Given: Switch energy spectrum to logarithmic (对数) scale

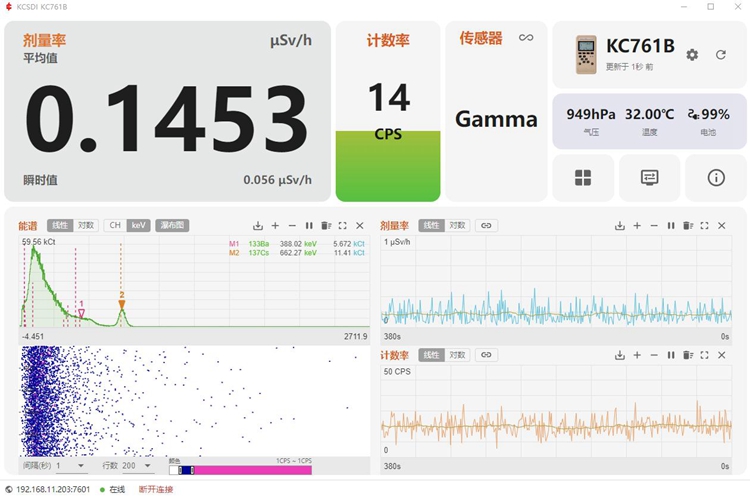Looking at the screenshot, I should 86,226.
